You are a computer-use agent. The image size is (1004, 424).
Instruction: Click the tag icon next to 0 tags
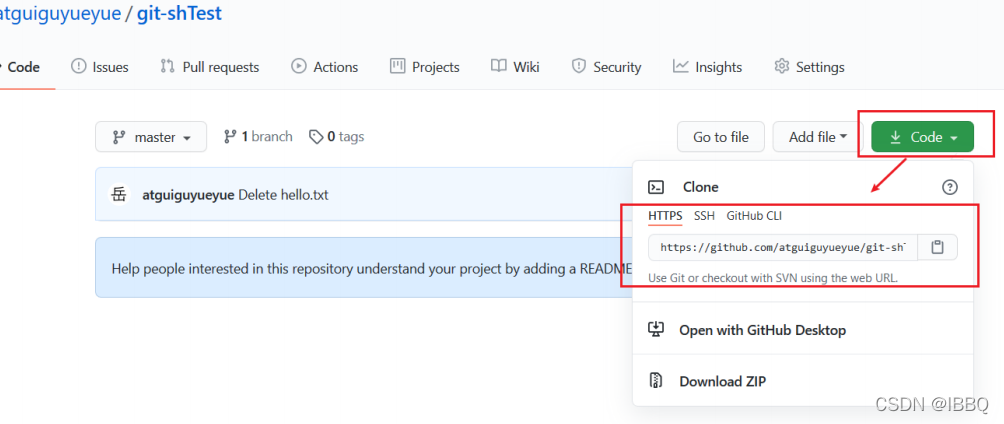tap(316, 136)
